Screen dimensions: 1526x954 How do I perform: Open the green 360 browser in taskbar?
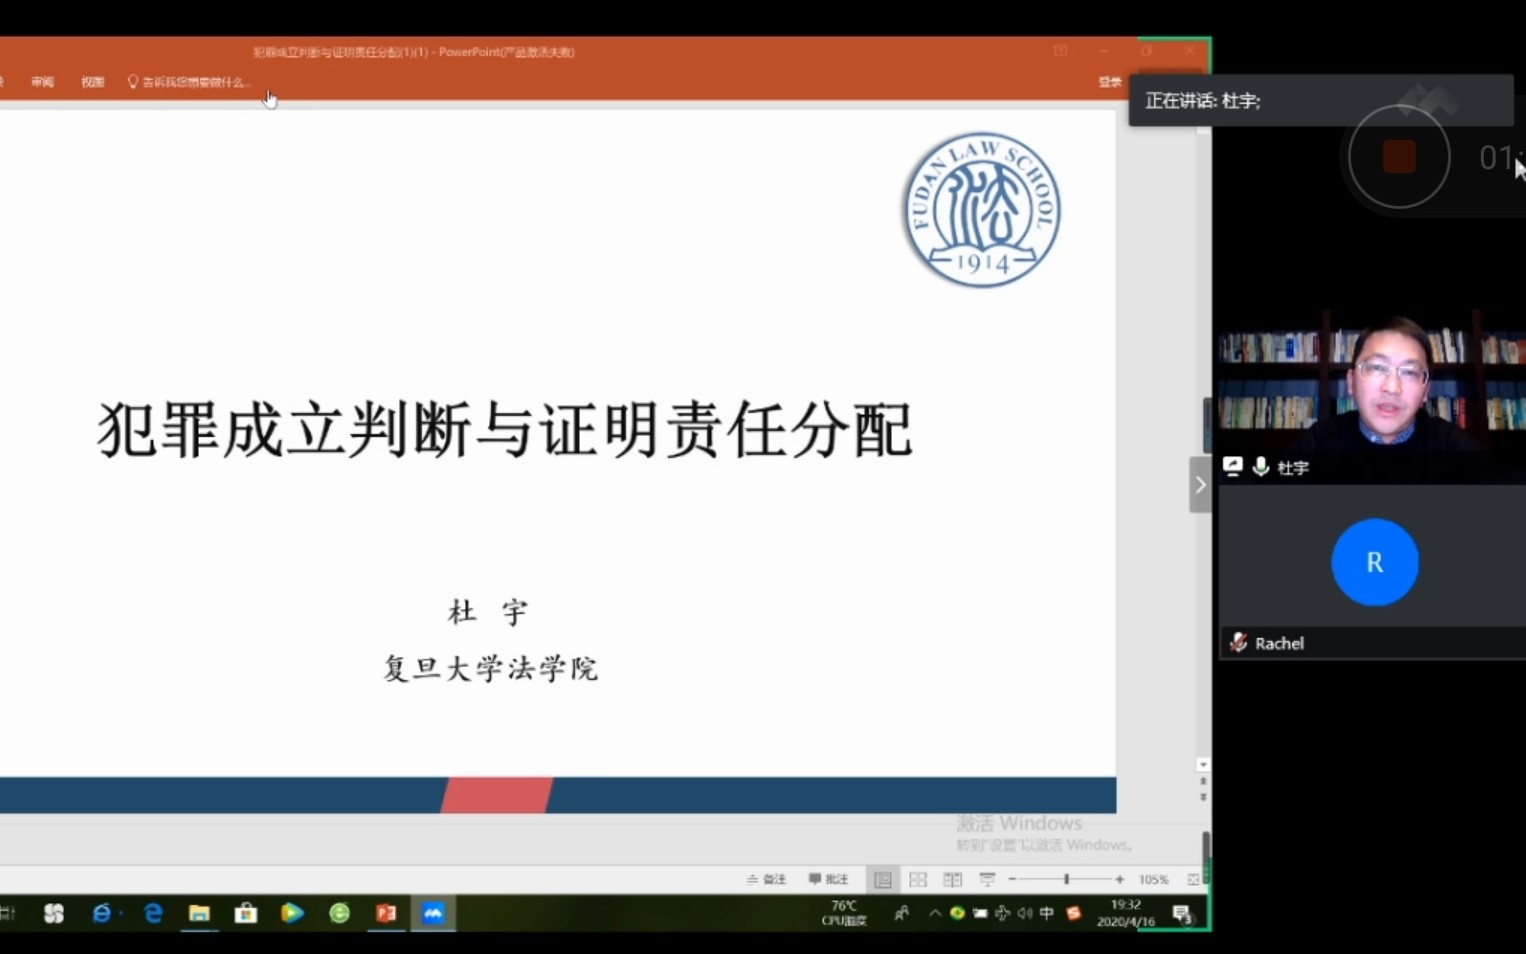(339, 913)
